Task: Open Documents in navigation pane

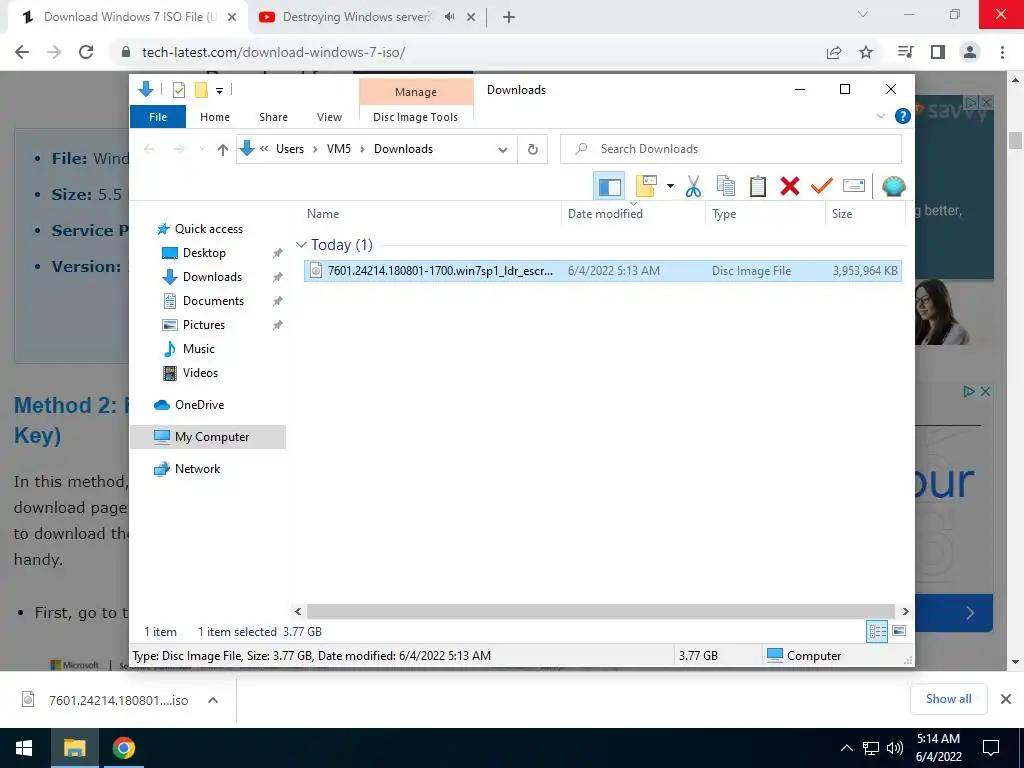Action: click(x=213, y=301)
